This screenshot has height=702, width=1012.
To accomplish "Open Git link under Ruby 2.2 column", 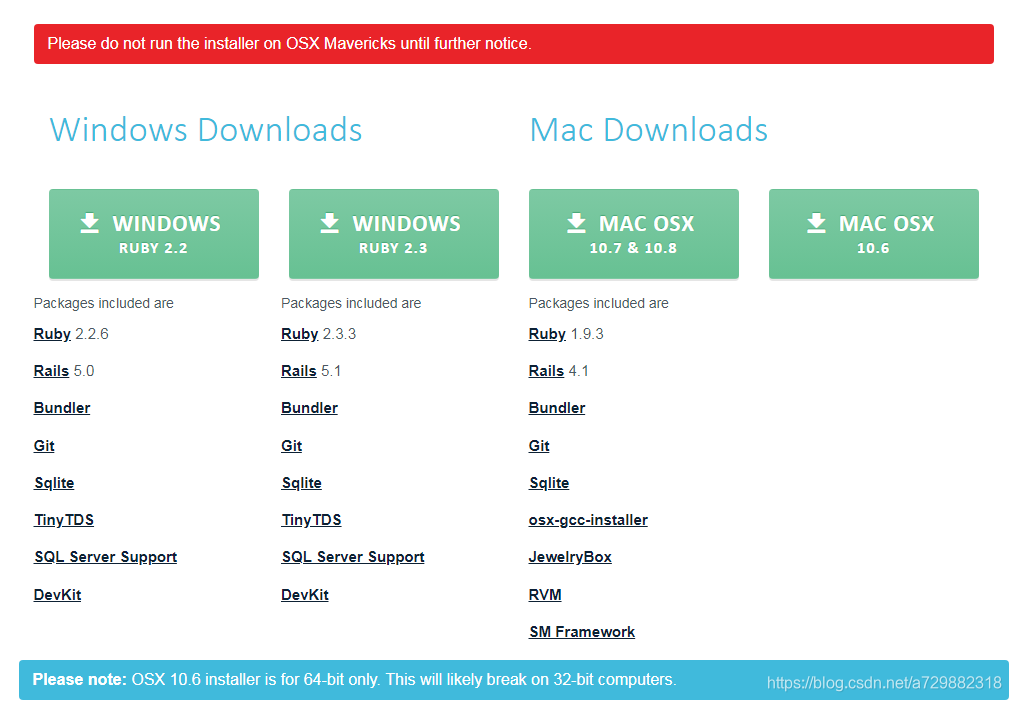I will tap(44, 445).
